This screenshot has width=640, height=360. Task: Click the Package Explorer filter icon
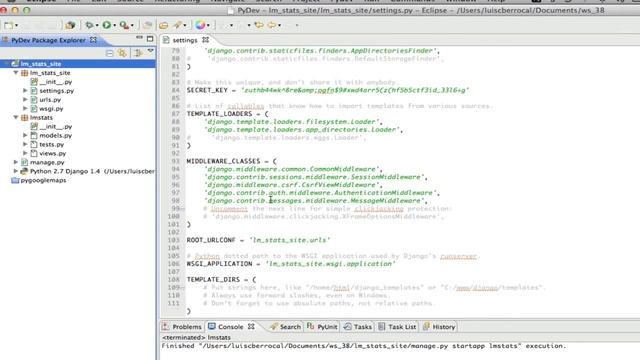pyautogui.click(x=138, y=53)
